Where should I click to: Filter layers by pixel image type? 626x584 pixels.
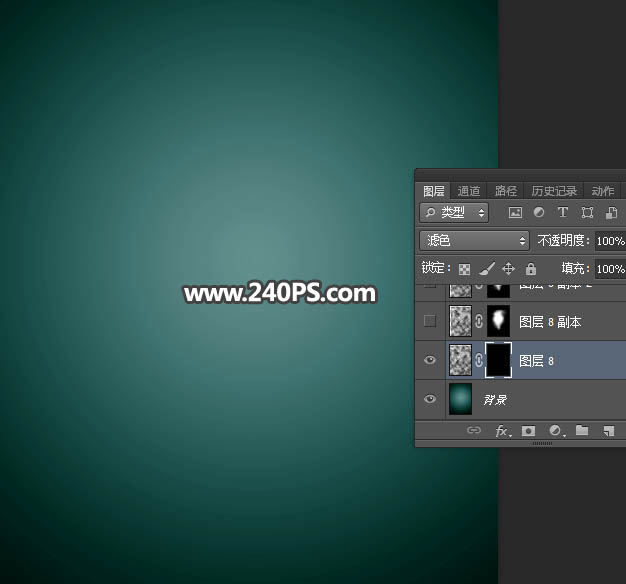[515, 213]
